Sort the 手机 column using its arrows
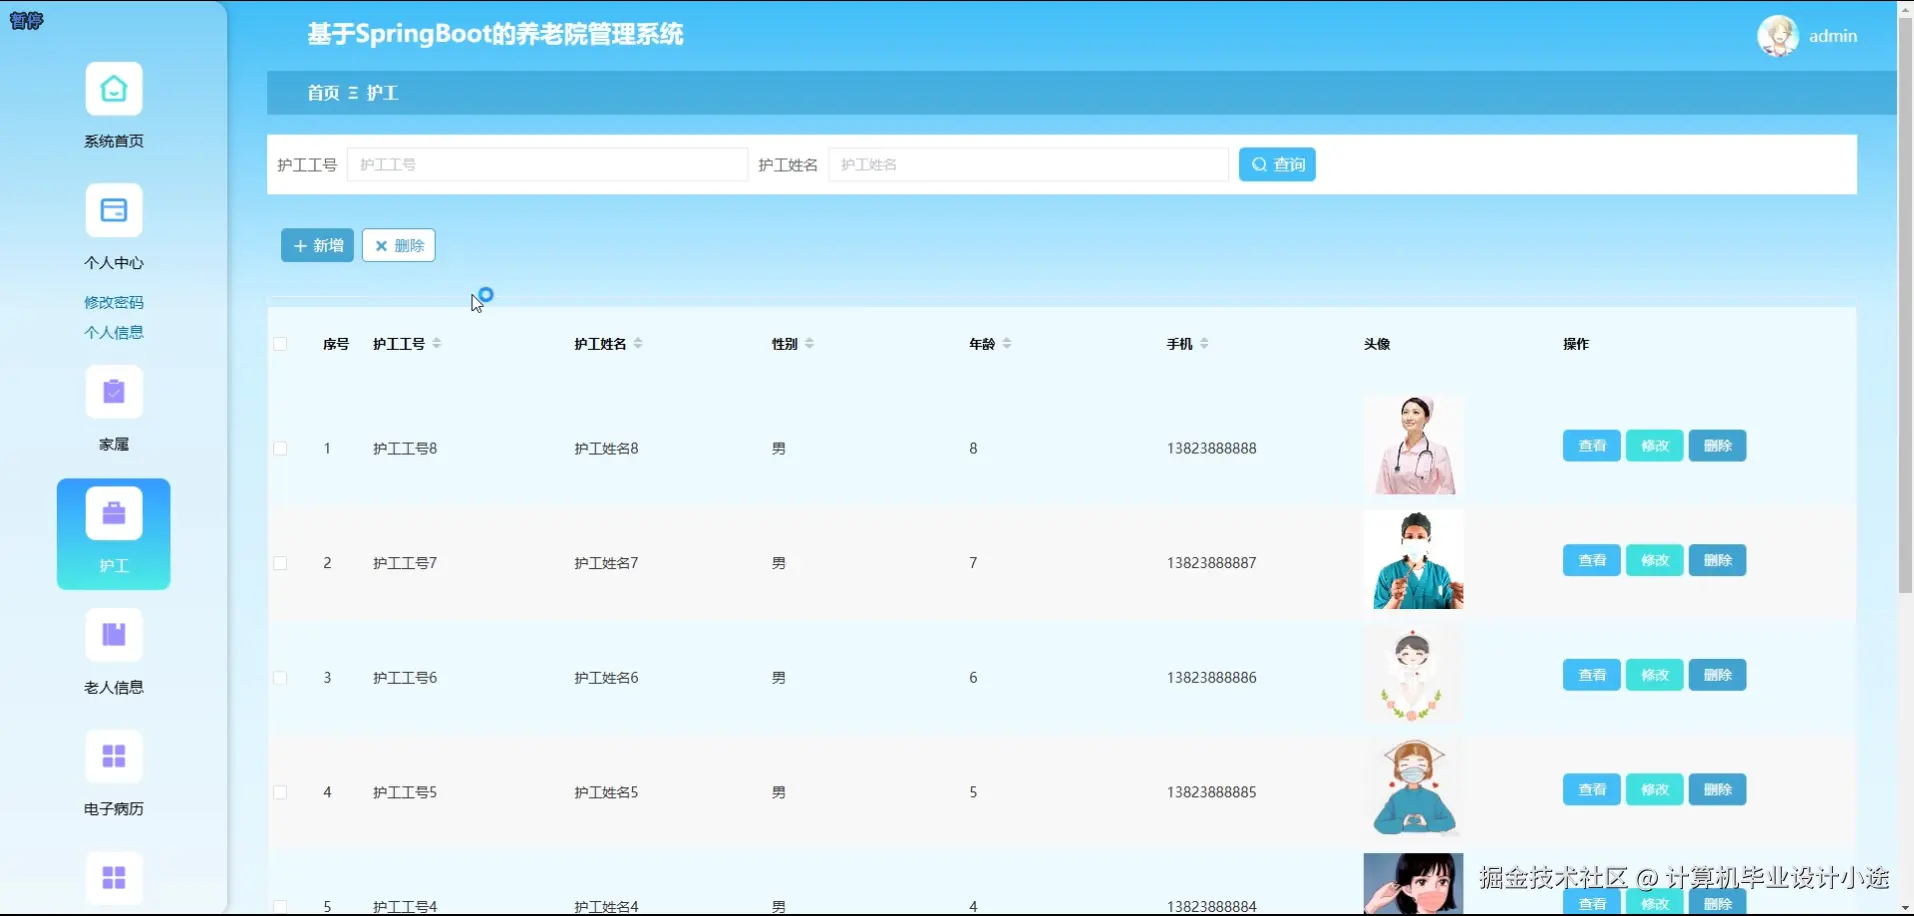The width and height of the screenshot is (1914, 916). [x=1203, y=343]
